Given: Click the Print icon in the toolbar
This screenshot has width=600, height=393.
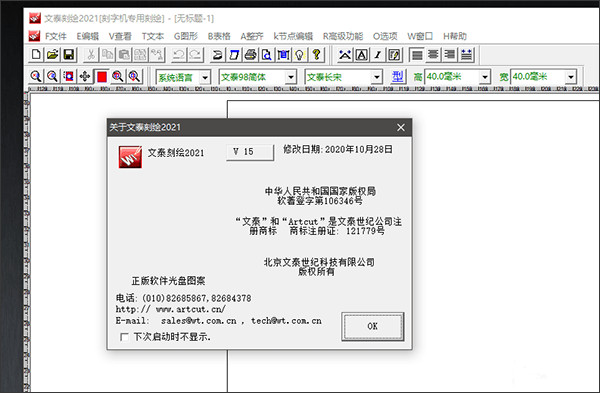Looking at the screenshot, I should pyautogui.click(x=251, y=55).
